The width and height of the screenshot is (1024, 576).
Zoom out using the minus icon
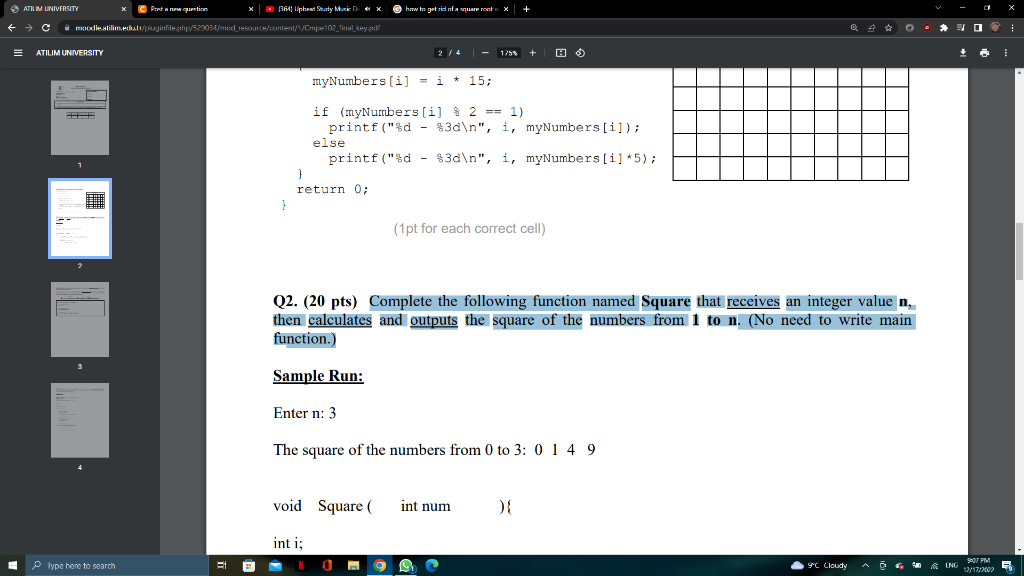486,53
